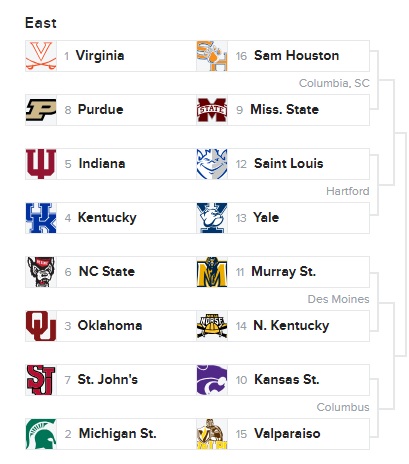Choose N. Kentucky team name

[x=291, y=325]
